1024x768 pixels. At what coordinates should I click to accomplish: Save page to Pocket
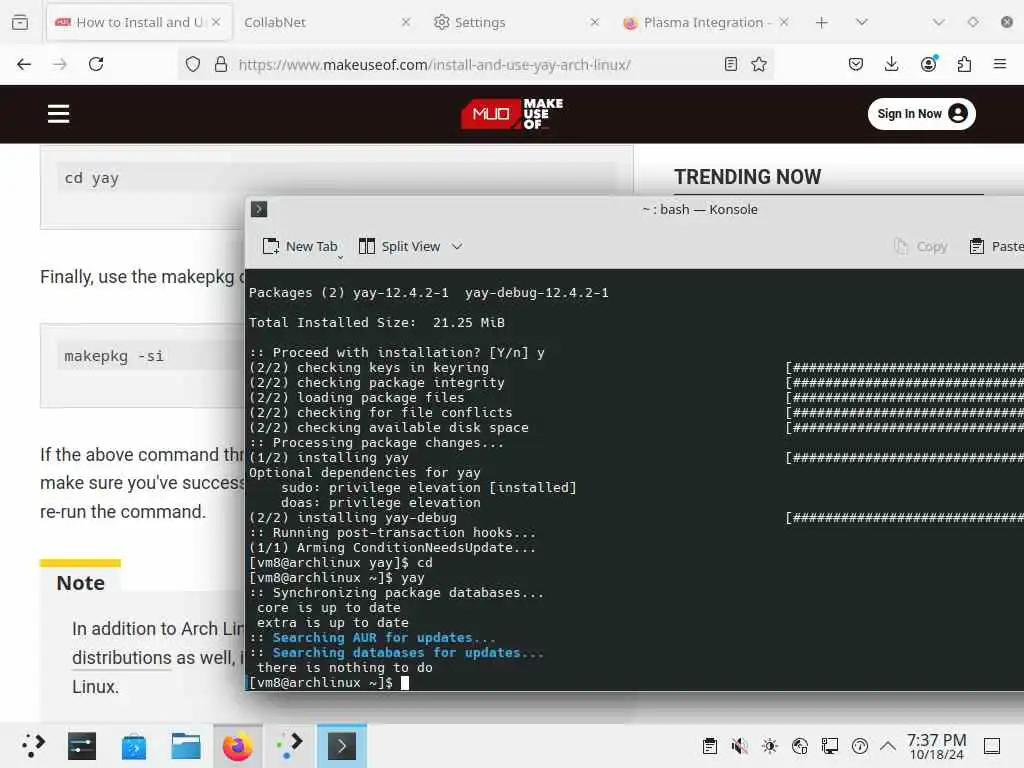click(x=856, y=64)
